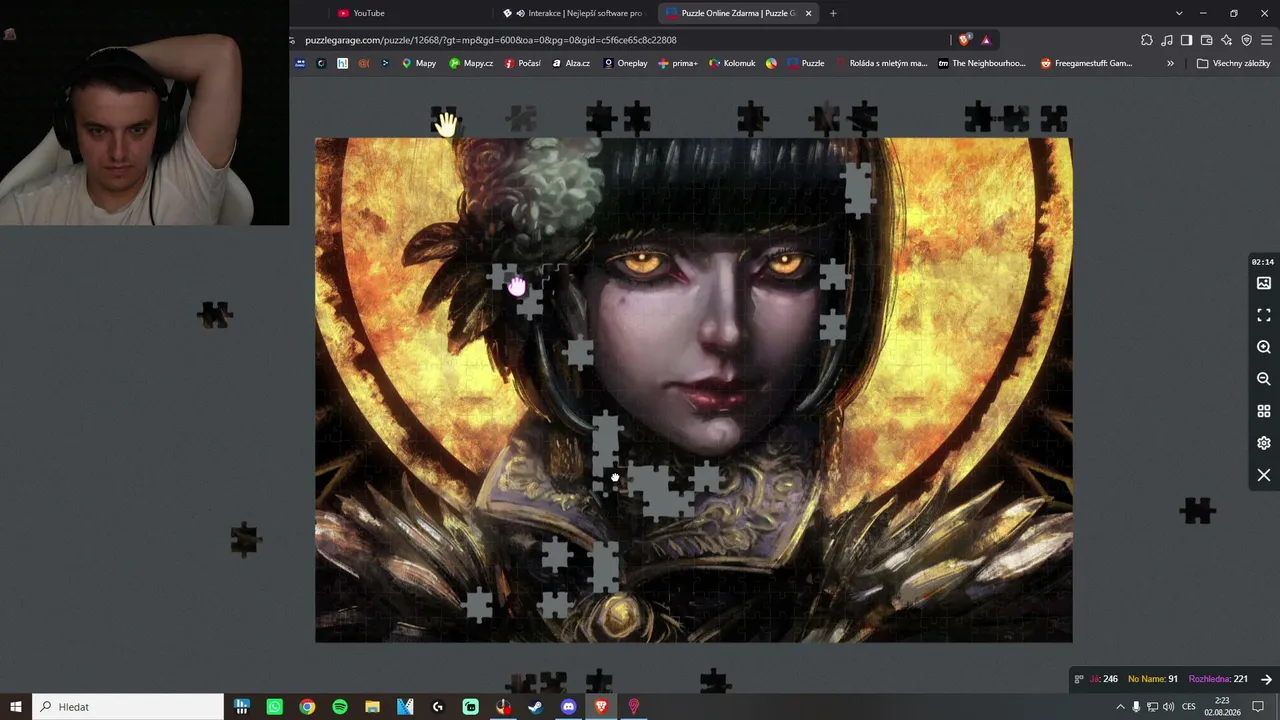Switch the CES keyboard language

click(x=1188, y=707)
